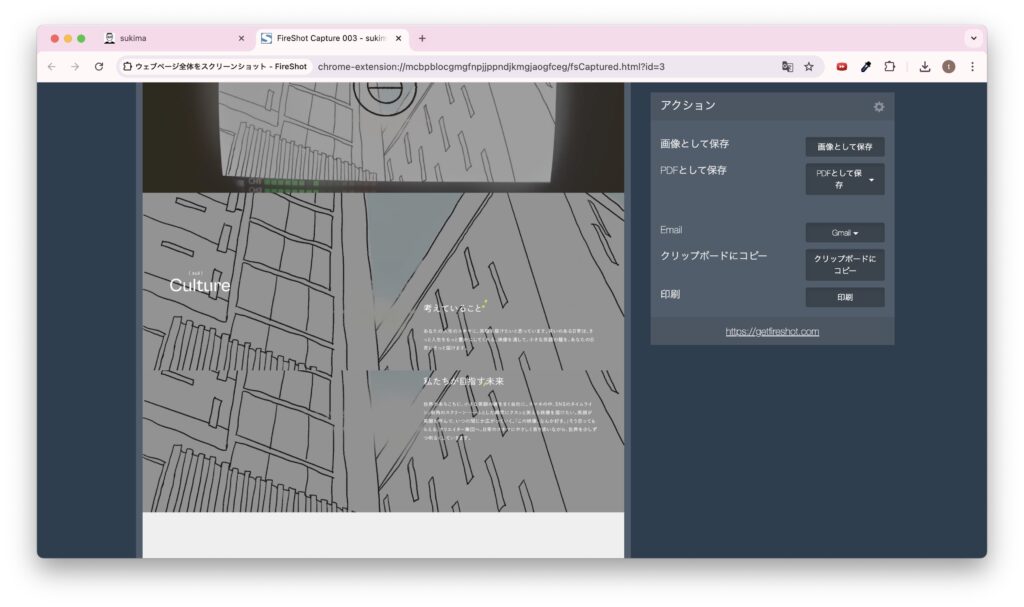The width and height of the screenshot is (1024, 607).
Task: Expand the PDFとして保存 dropdown
Action: [845, 179]
